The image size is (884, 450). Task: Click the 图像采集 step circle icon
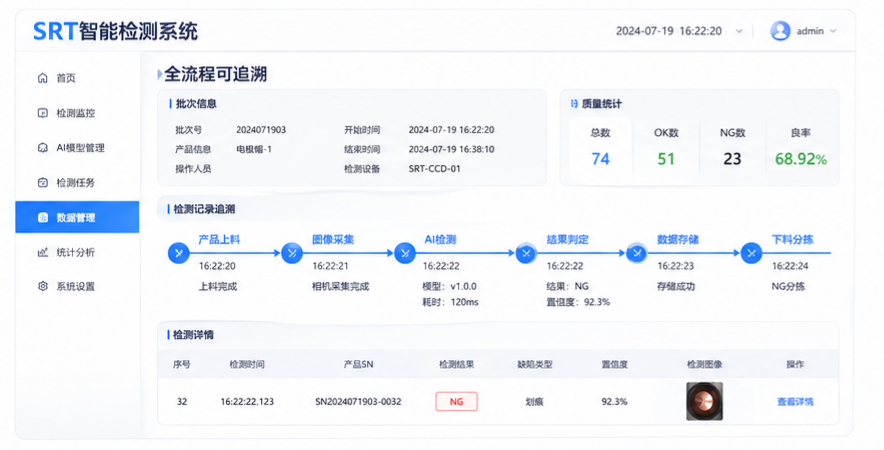pos(292,253)
